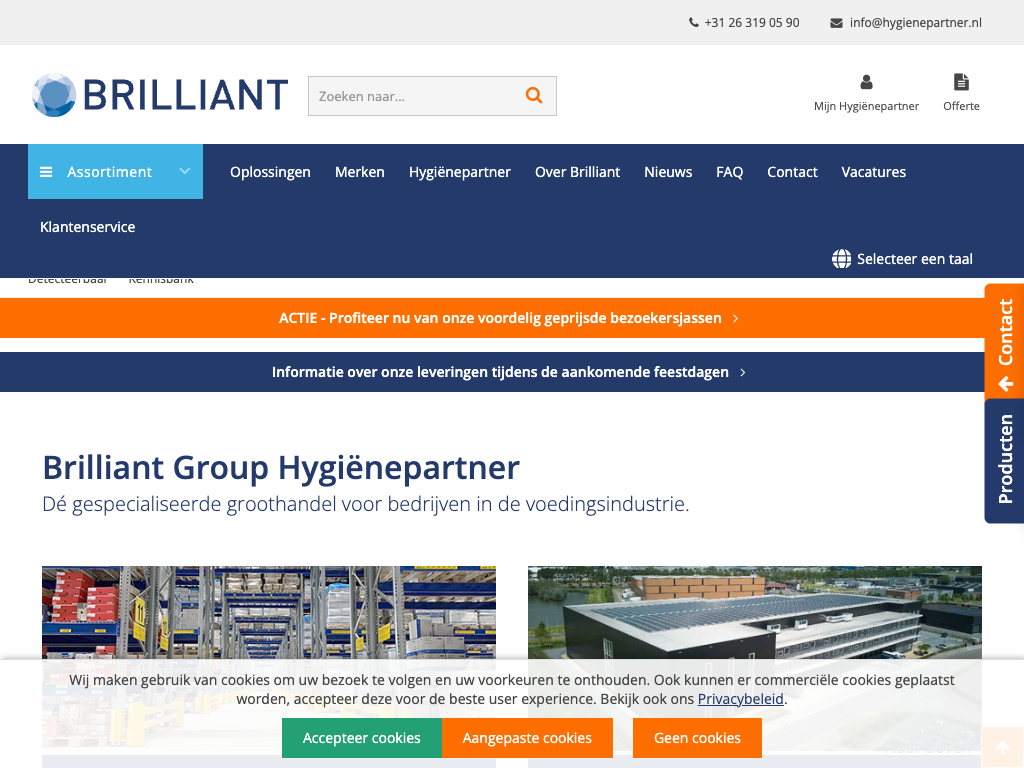Click the orange search magnifier icon
1024x768 pixels.
[534, 96]
